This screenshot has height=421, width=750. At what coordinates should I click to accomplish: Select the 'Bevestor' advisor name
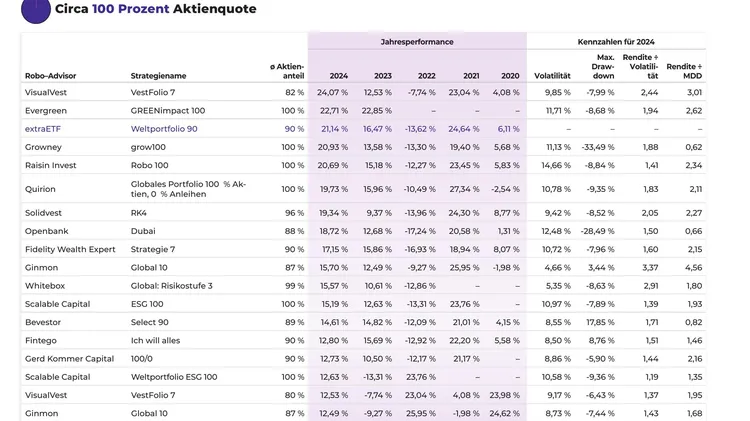pos(43,322)
